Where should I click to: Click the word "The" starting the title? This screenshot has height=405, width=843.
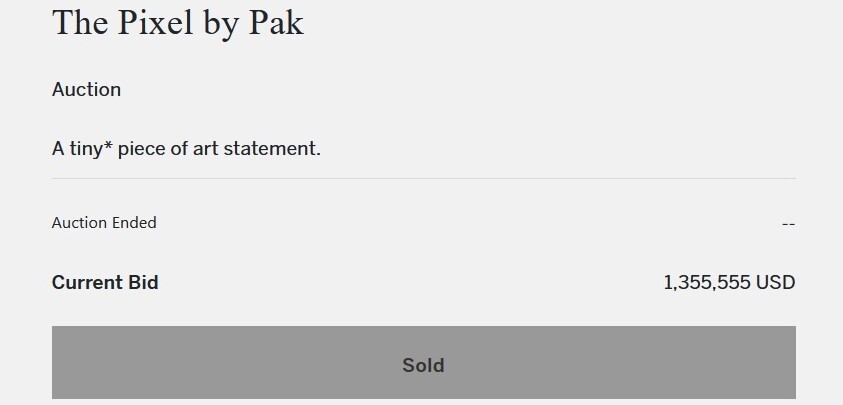pos(79,22)
